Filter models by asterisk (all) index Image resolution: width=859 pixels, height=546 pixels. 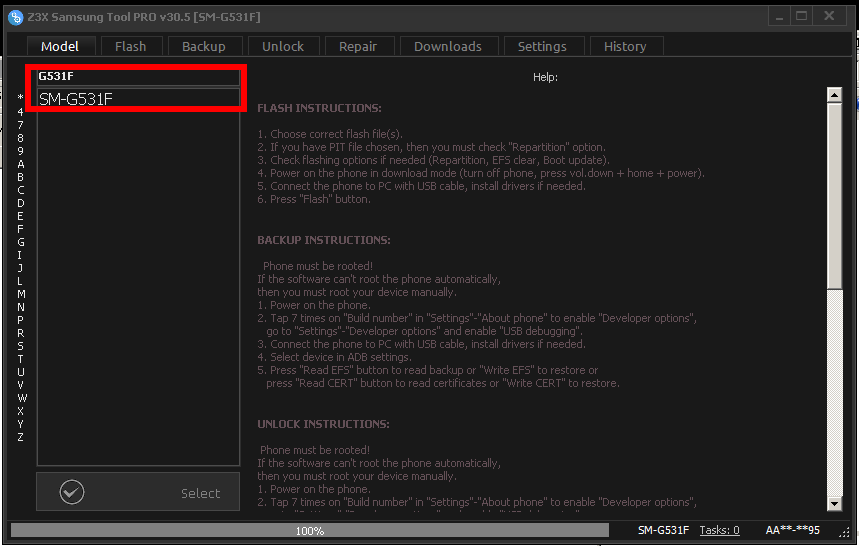[20, 98]
